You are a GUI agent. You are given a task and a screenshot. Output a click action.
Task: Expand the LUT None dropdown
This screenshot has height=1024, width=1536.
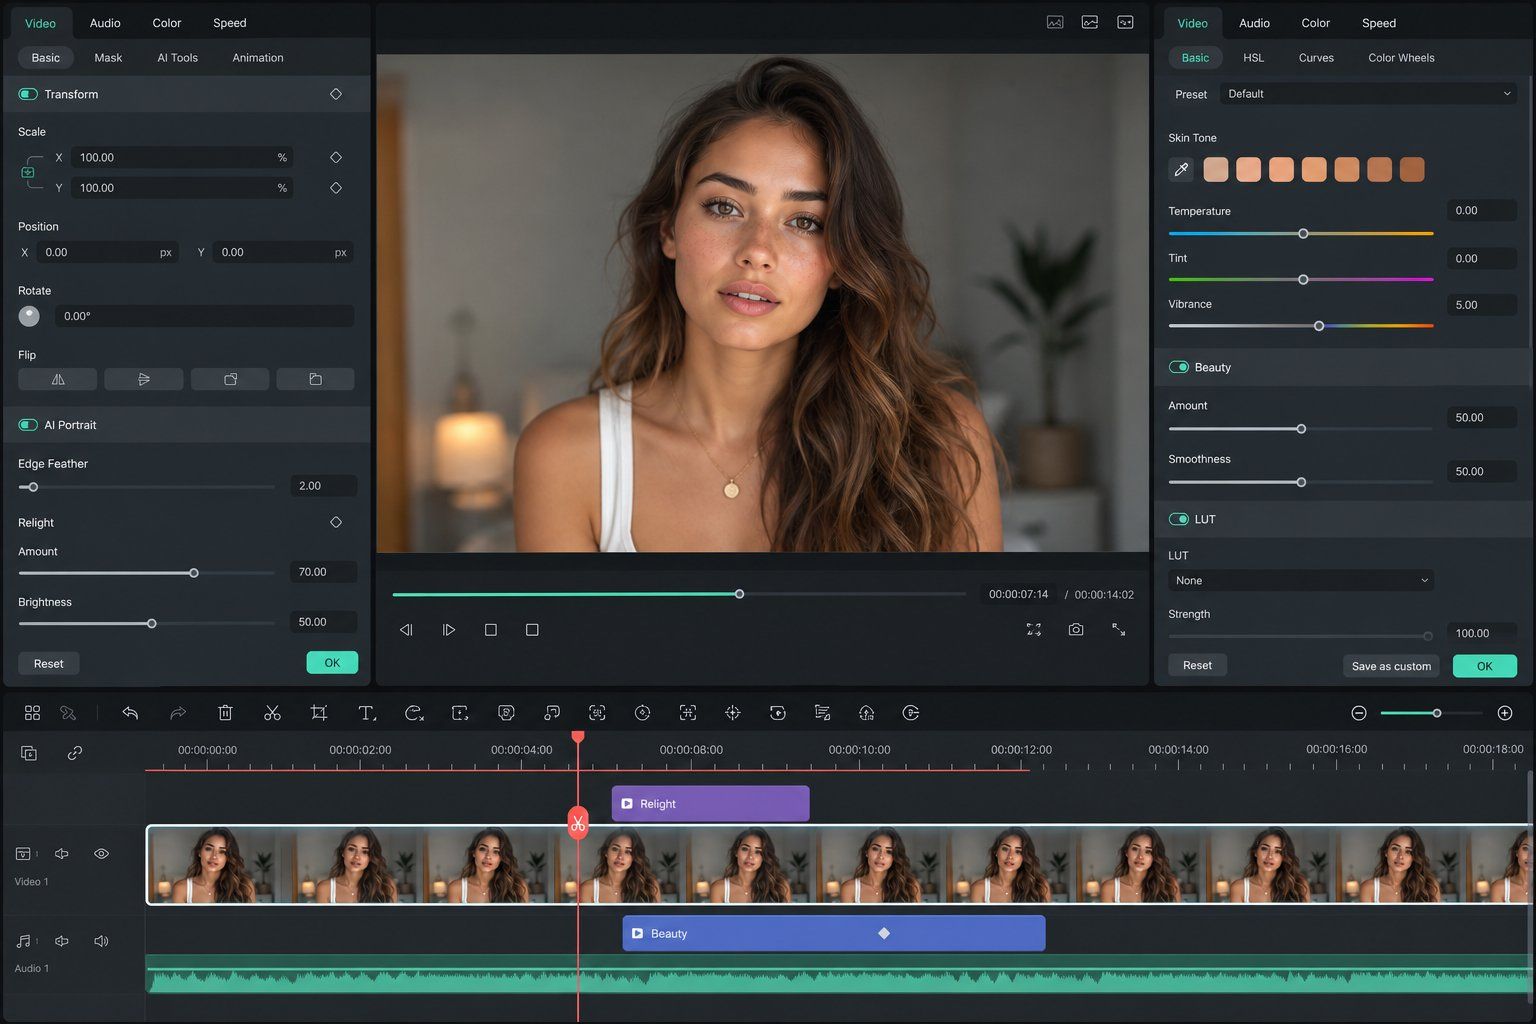pos(1301,580)
